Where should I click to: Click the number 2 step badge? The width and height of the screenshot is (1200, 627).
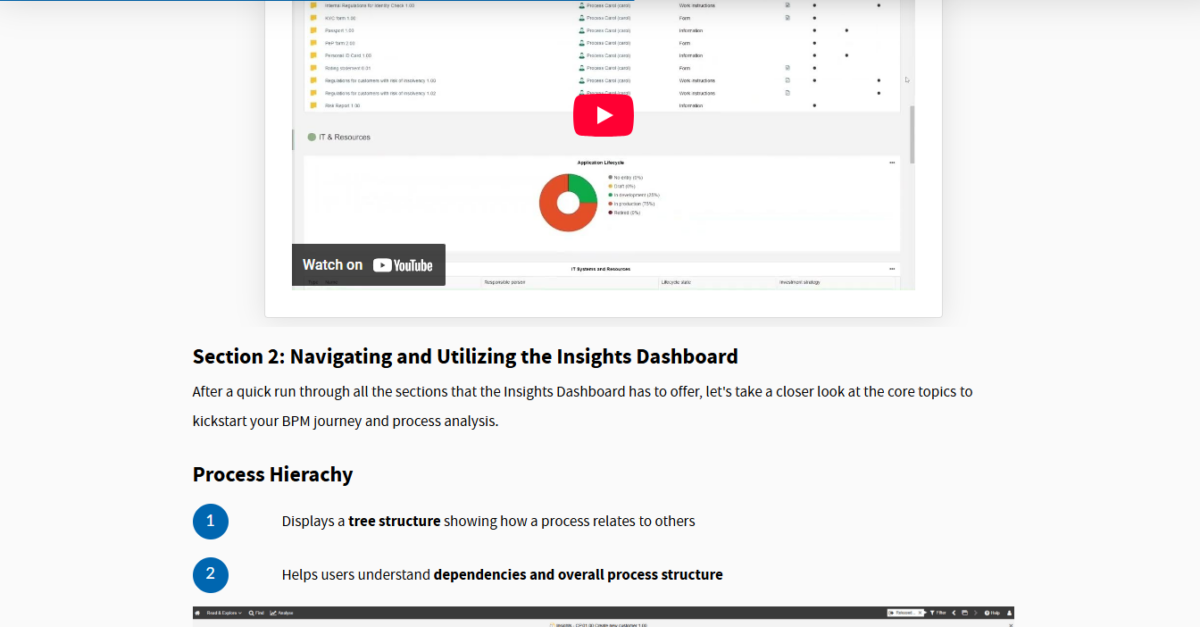click(x=210, y=574)
